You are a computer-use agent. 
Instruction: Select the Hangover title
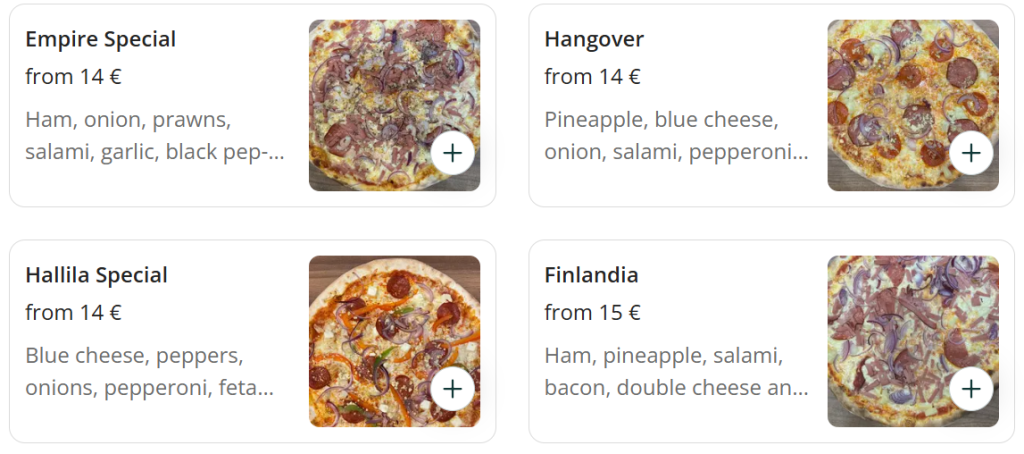point(594,40)
